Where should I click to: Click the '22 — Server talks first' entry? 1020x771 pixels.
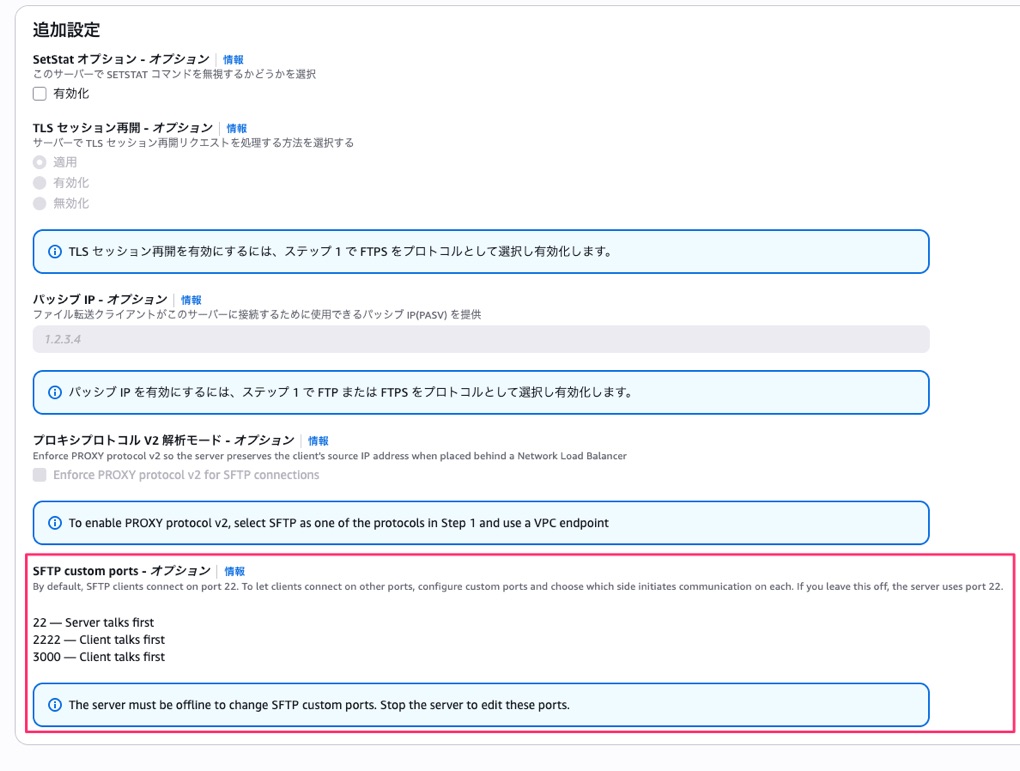pos(94,623)
